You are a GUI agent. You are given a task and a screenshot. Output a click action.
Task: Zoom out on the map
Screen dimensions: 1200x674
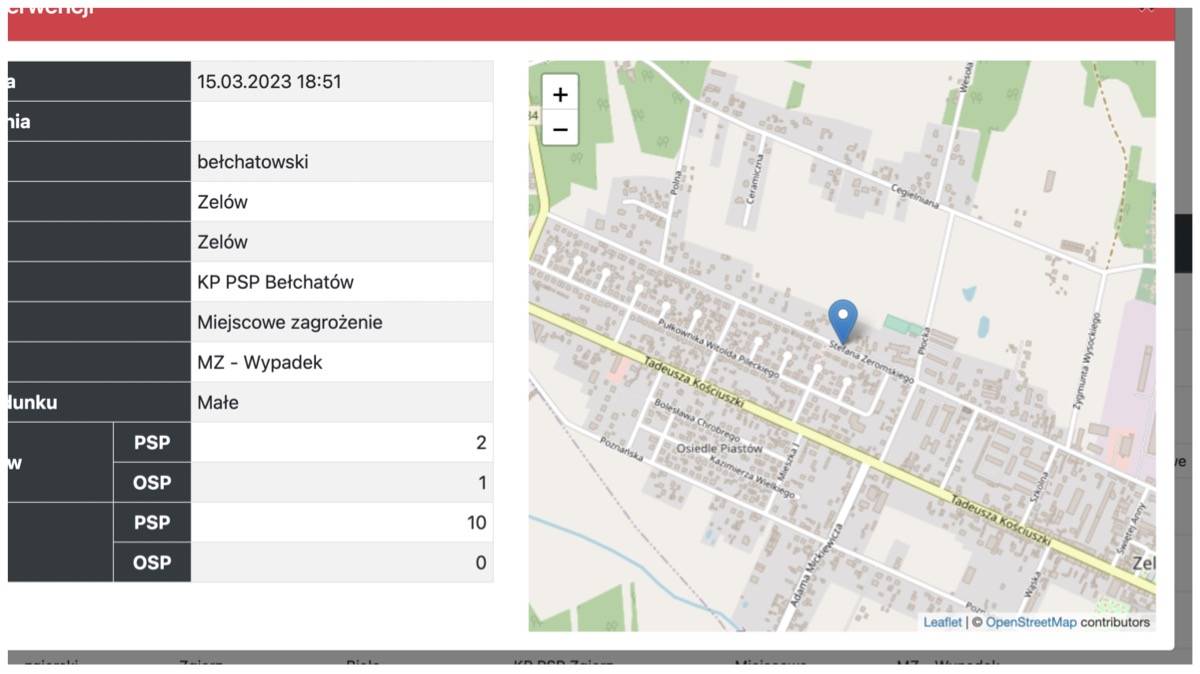[560, 129]
